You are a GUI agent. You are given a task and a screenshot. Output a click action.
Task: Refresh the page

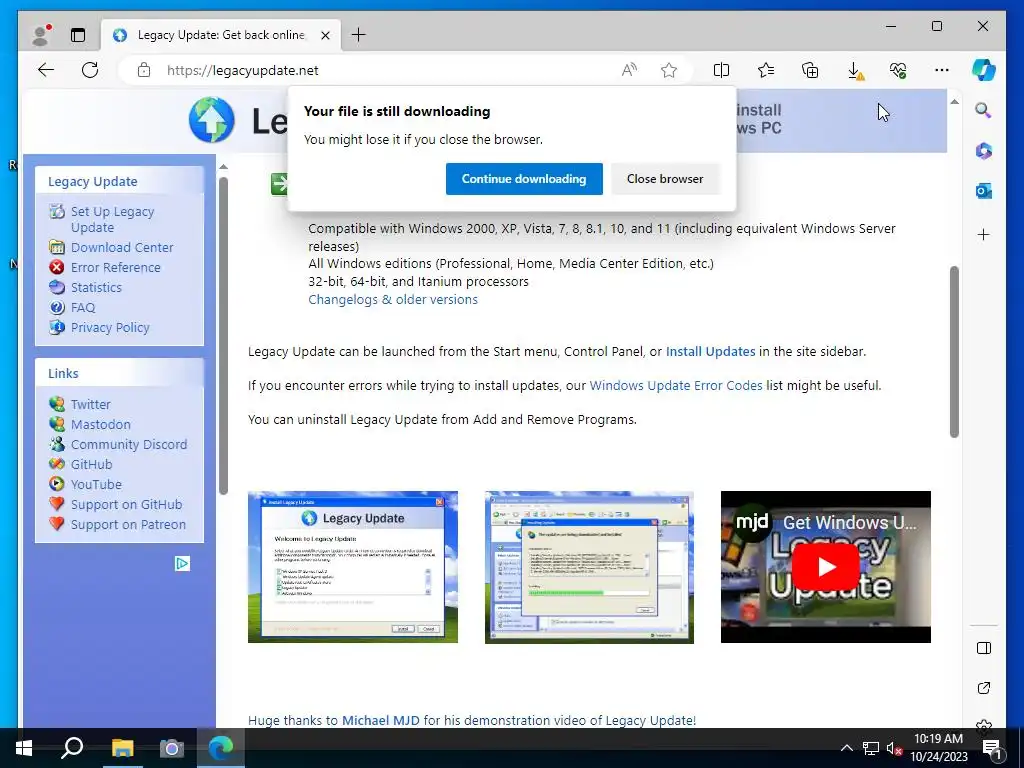(90, 70)
